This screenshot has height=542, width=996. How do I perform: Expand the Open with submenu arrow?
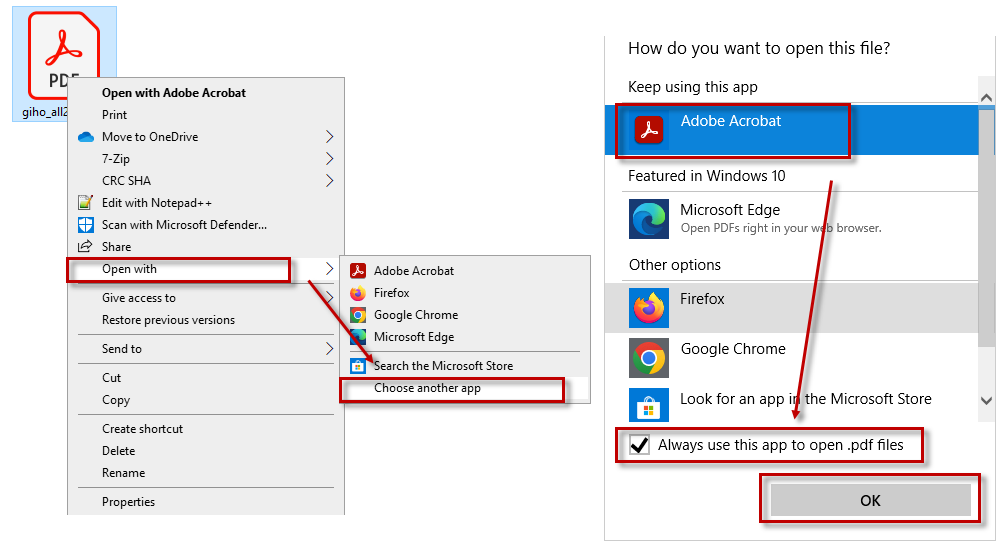[329, 269]
